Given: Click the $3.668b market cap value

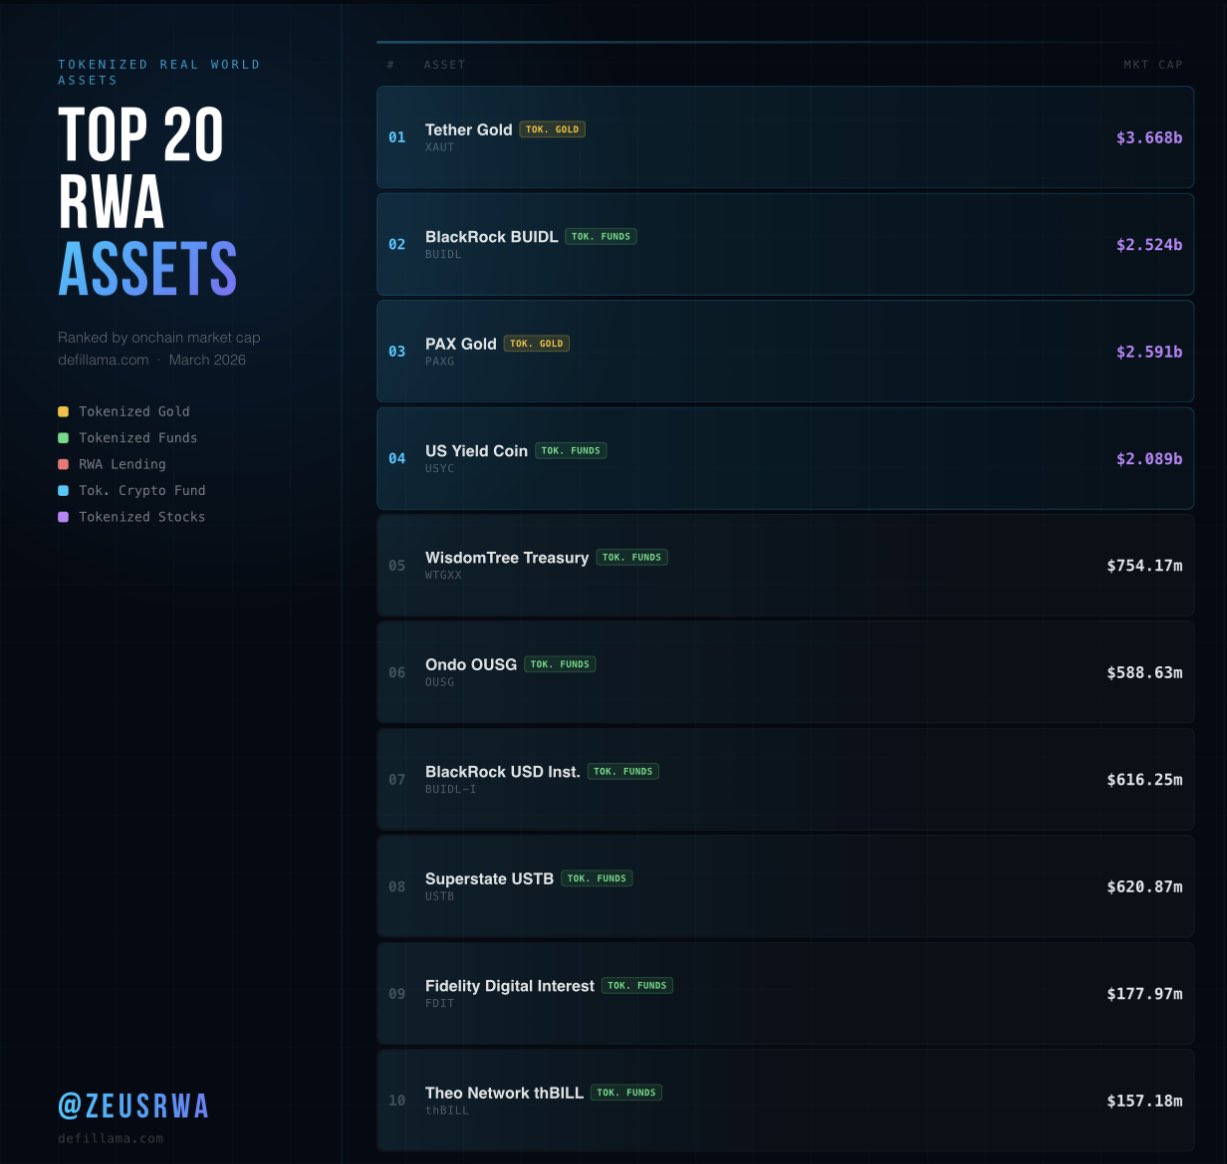Looking at the screenshot, I should pyautogui.click(x=1149, y=138).
